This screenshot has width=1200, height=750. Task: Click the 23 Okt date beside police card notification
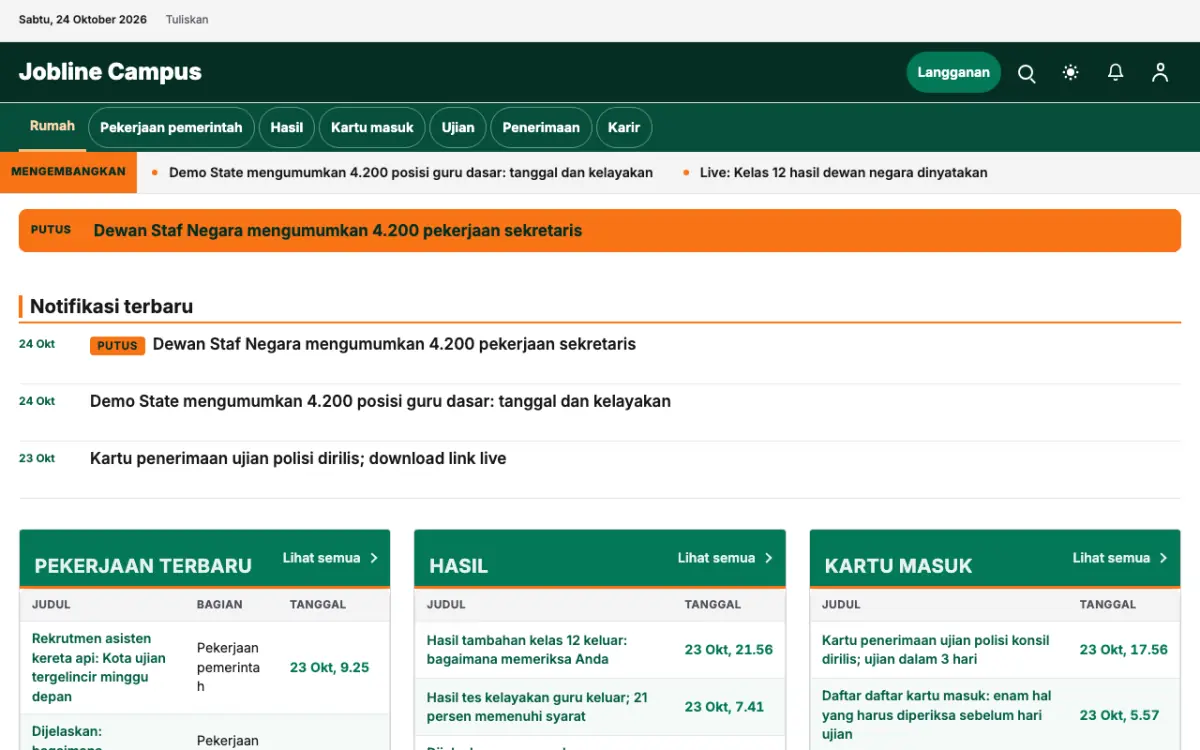click(37, 458)
